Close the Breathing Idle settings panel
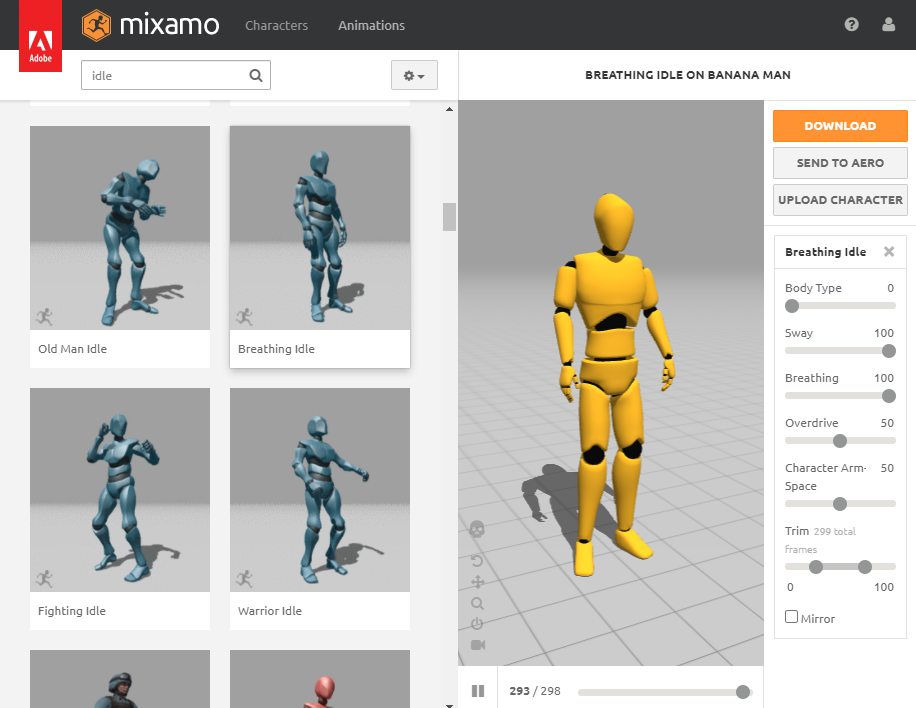This screenshot has width=916, height=708. (x=889, y=252)
